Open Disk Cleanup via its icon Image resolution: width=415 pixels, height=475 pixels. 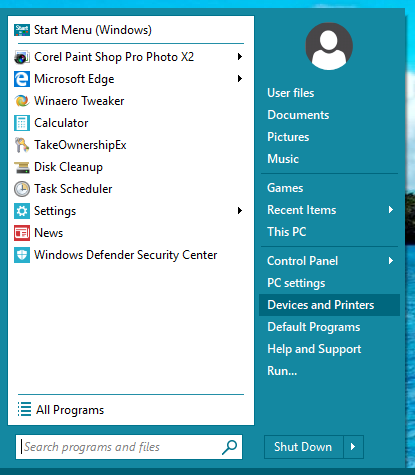click(22, 167)
